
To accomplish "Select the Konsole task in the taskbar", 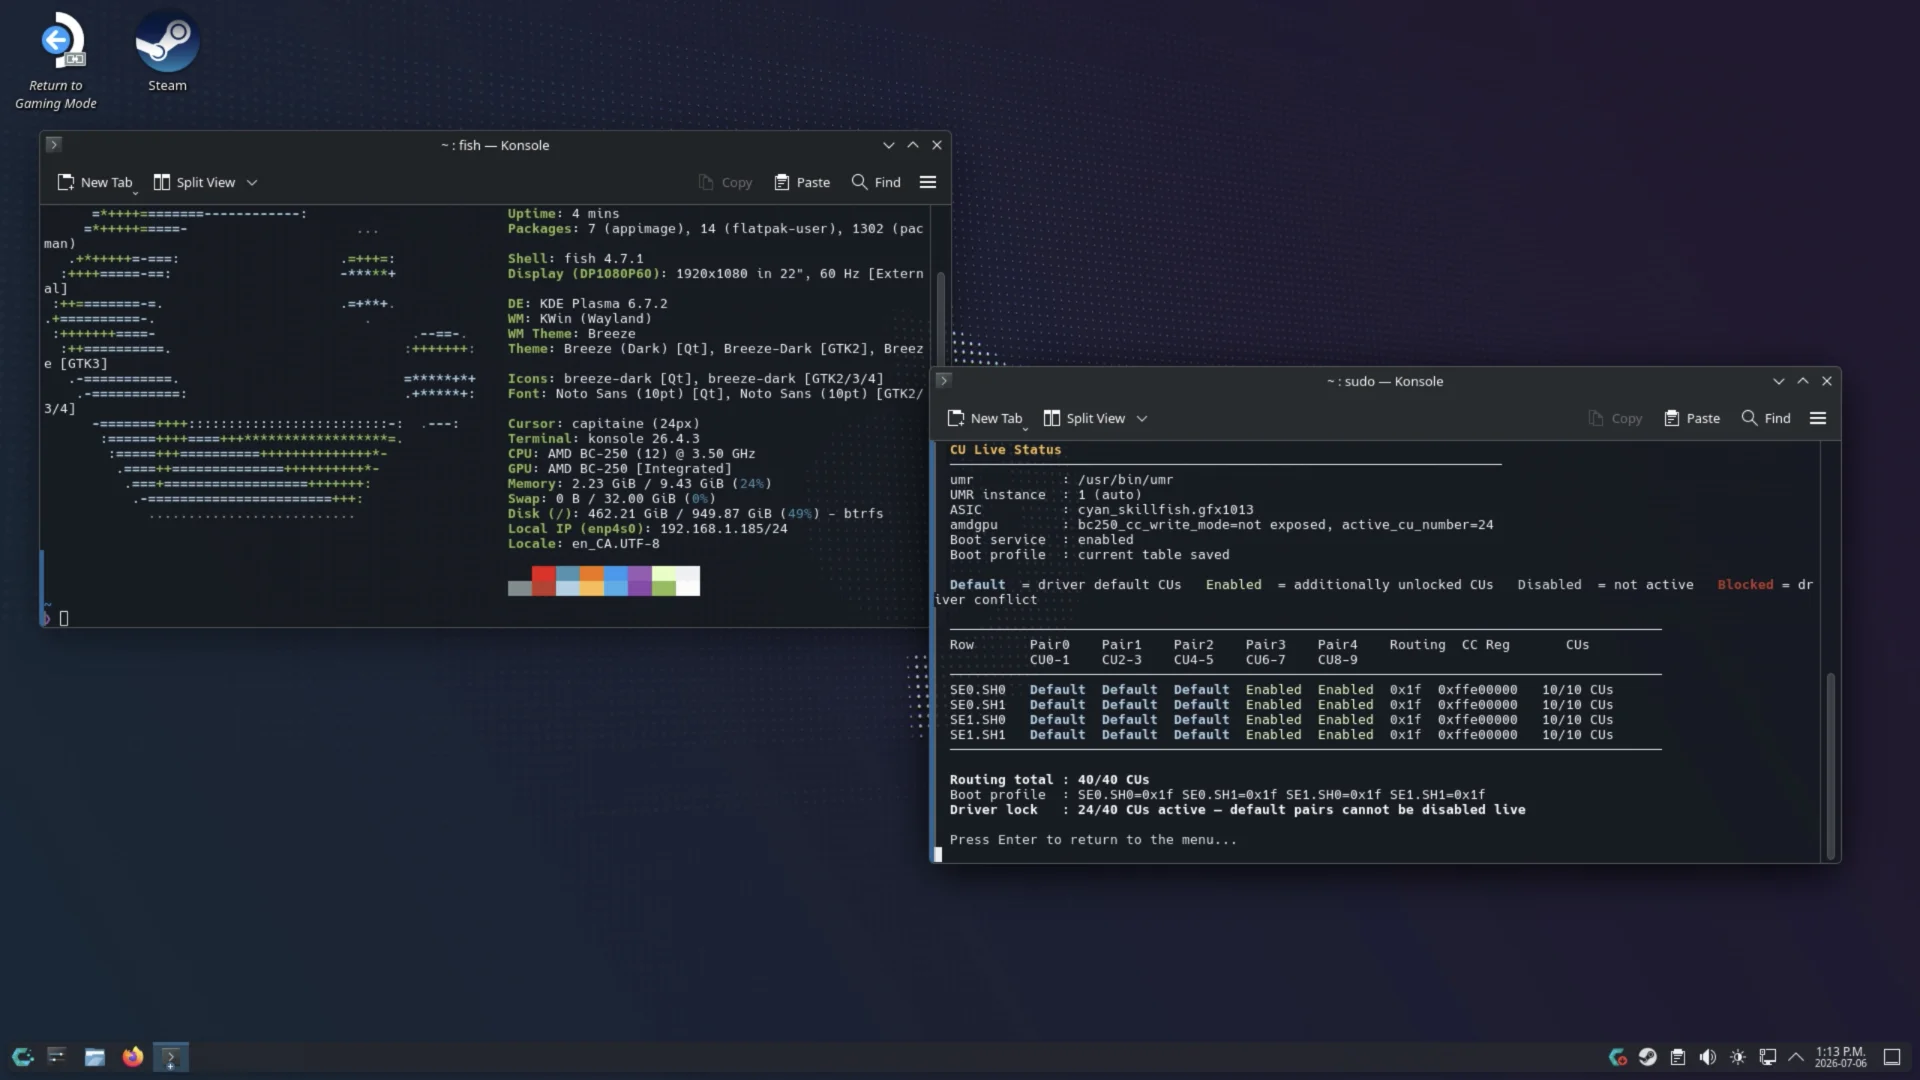I will tap(170, 1057).
